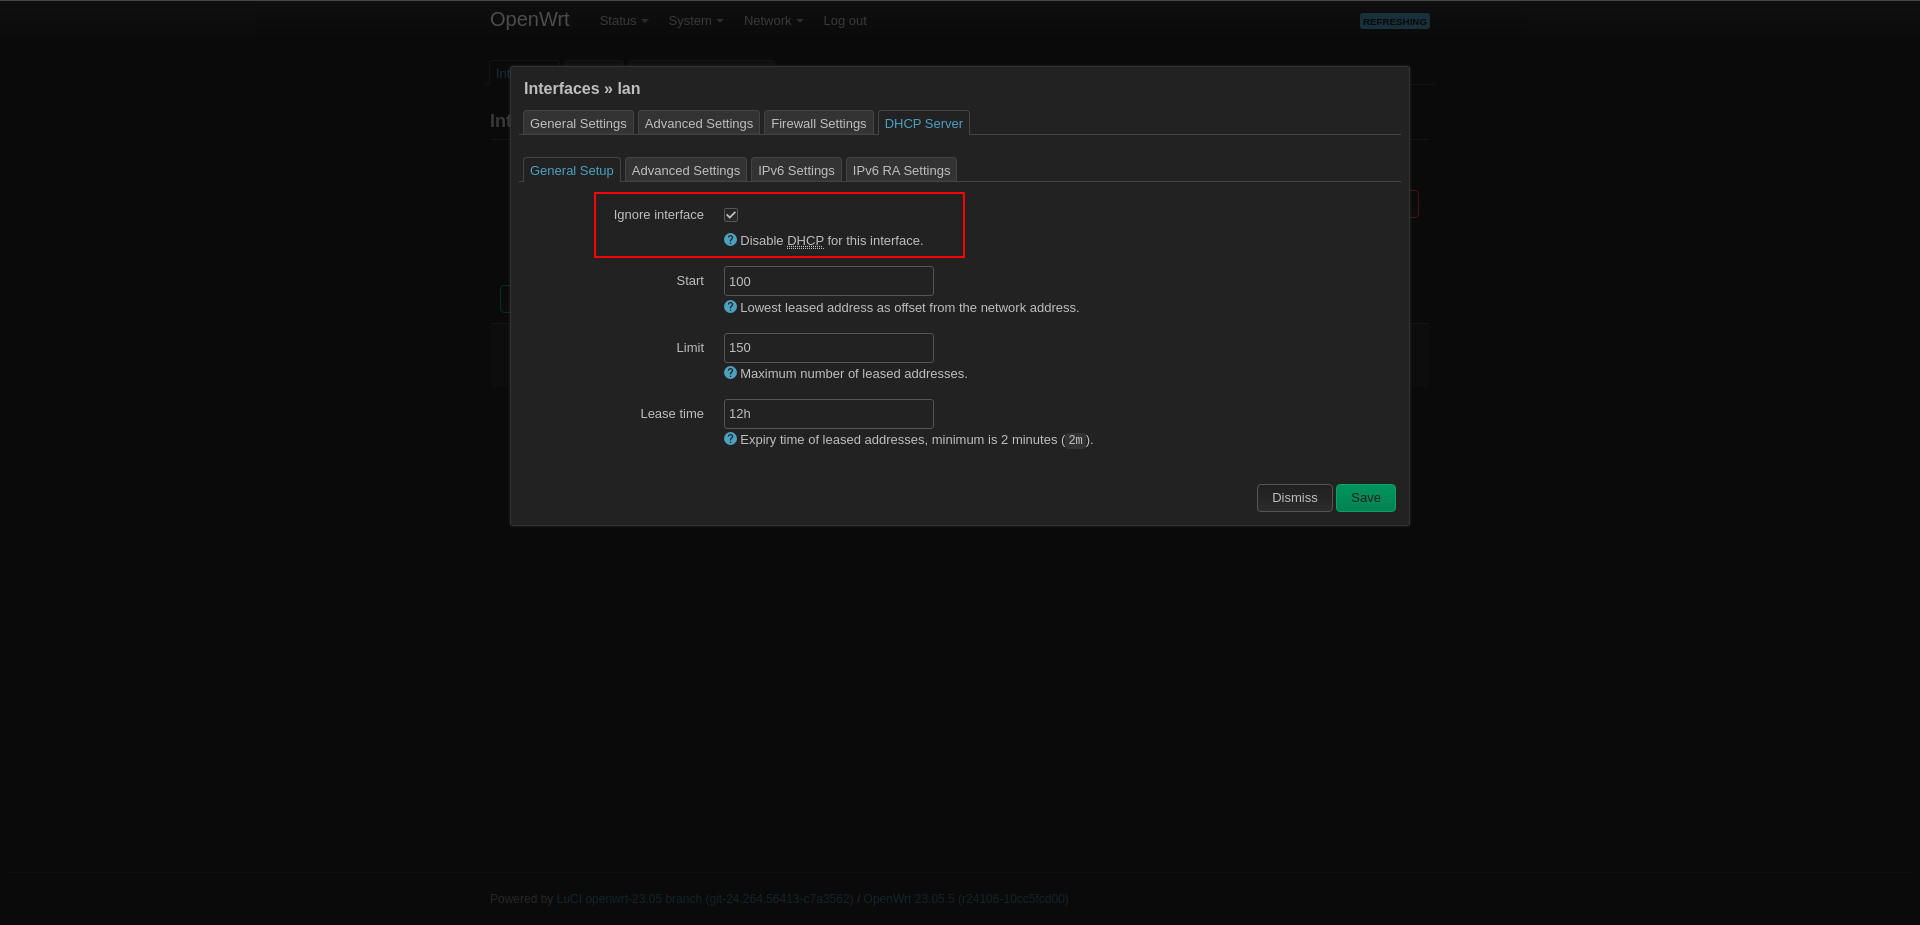Select the DHCP Server tab

click(x=924, y=123)
